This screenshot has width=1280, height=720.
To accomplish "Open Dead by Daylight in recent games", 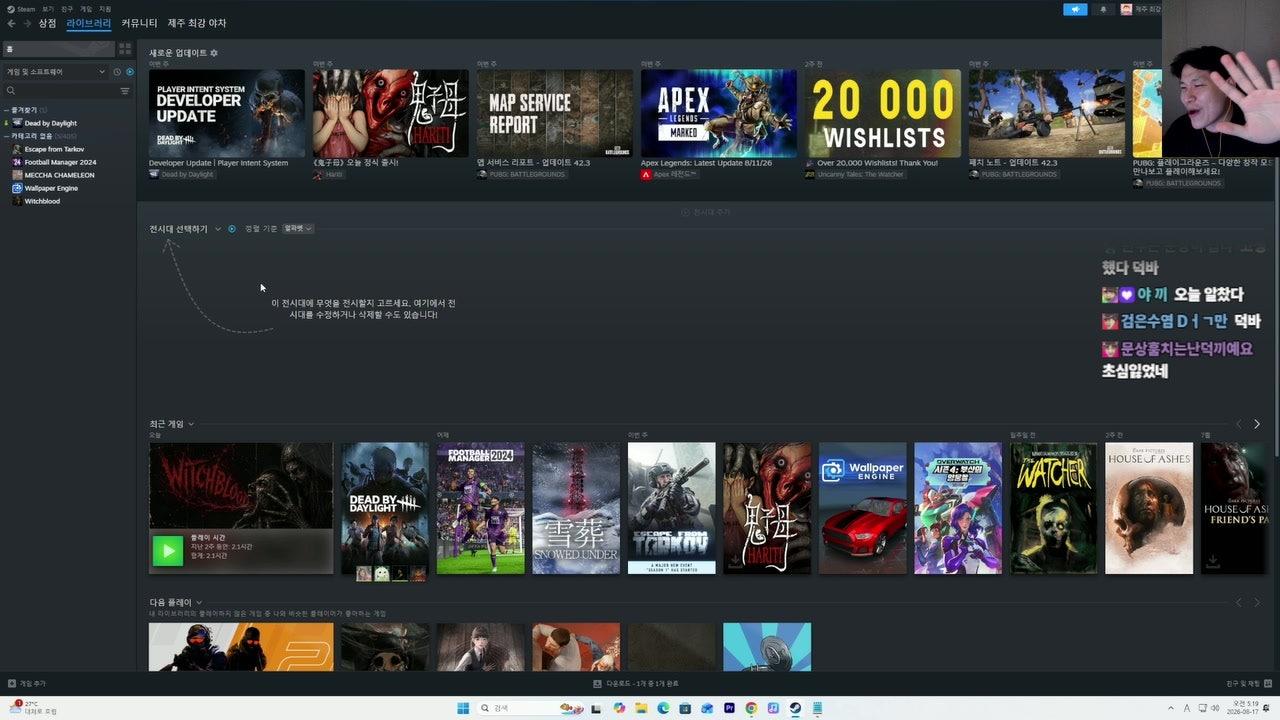I will 385,508.
